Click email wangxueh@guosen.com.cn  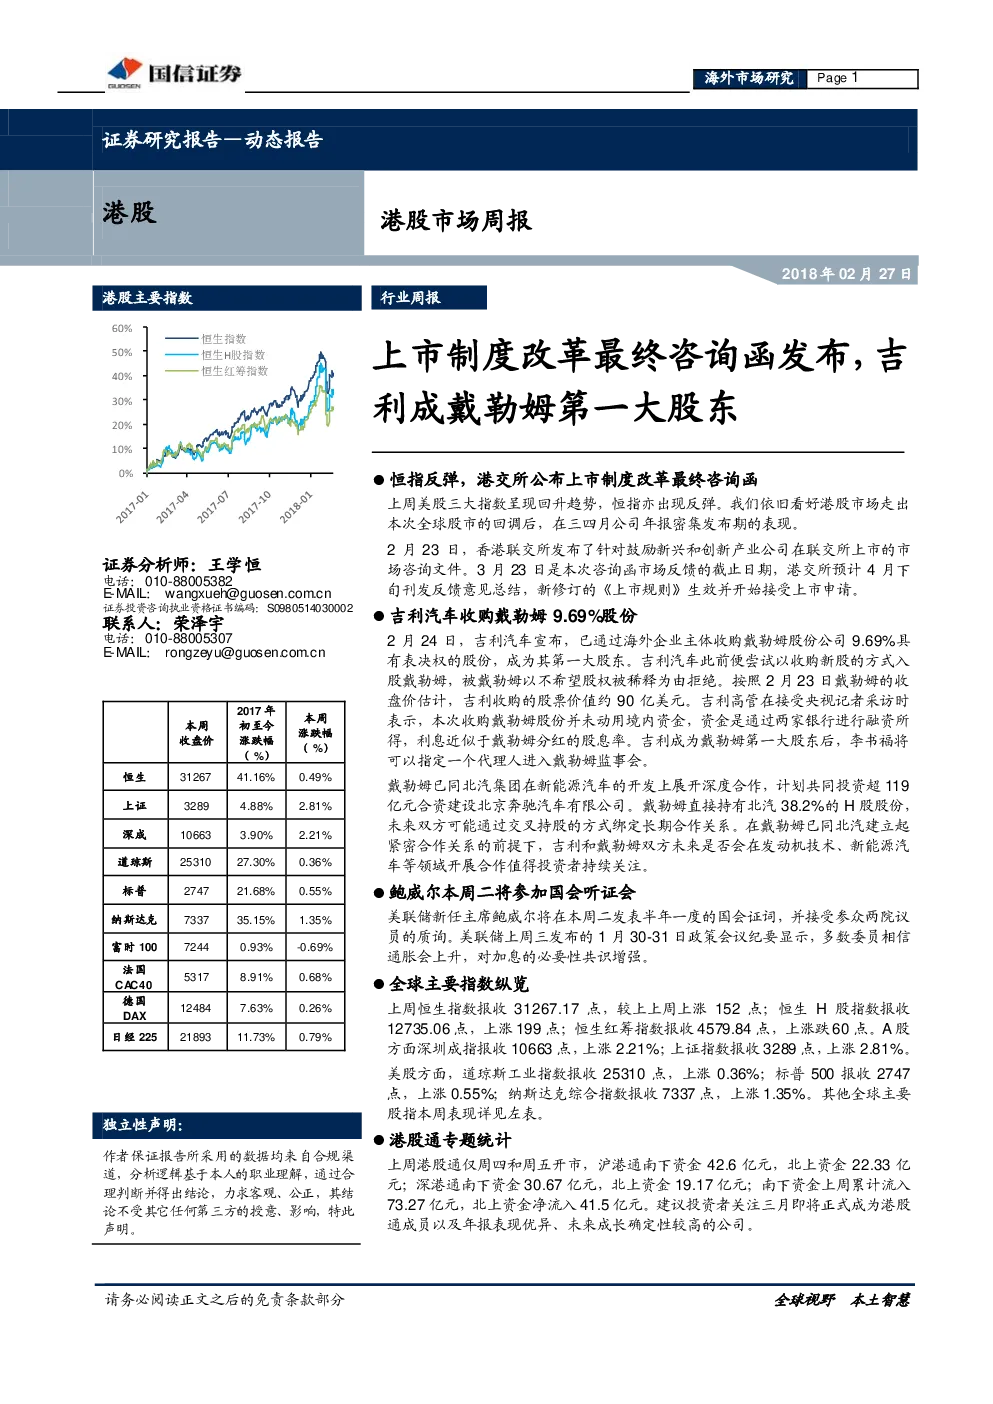pyautogui.click(x=247, y=594)
